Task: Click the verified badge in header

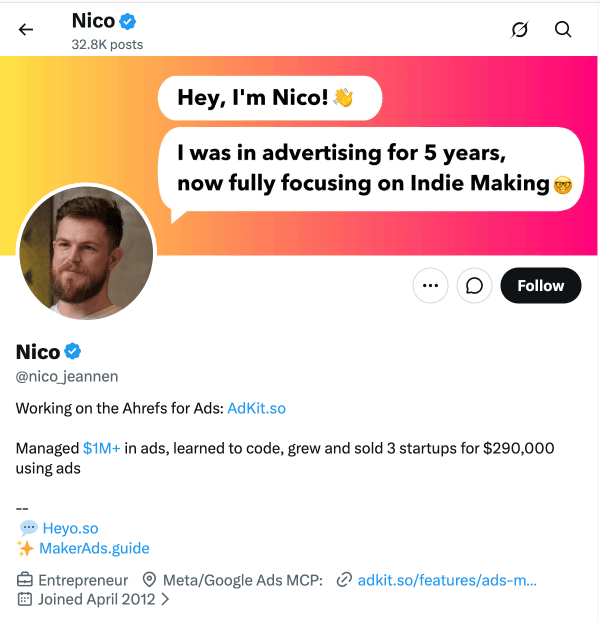Action: 128,21
